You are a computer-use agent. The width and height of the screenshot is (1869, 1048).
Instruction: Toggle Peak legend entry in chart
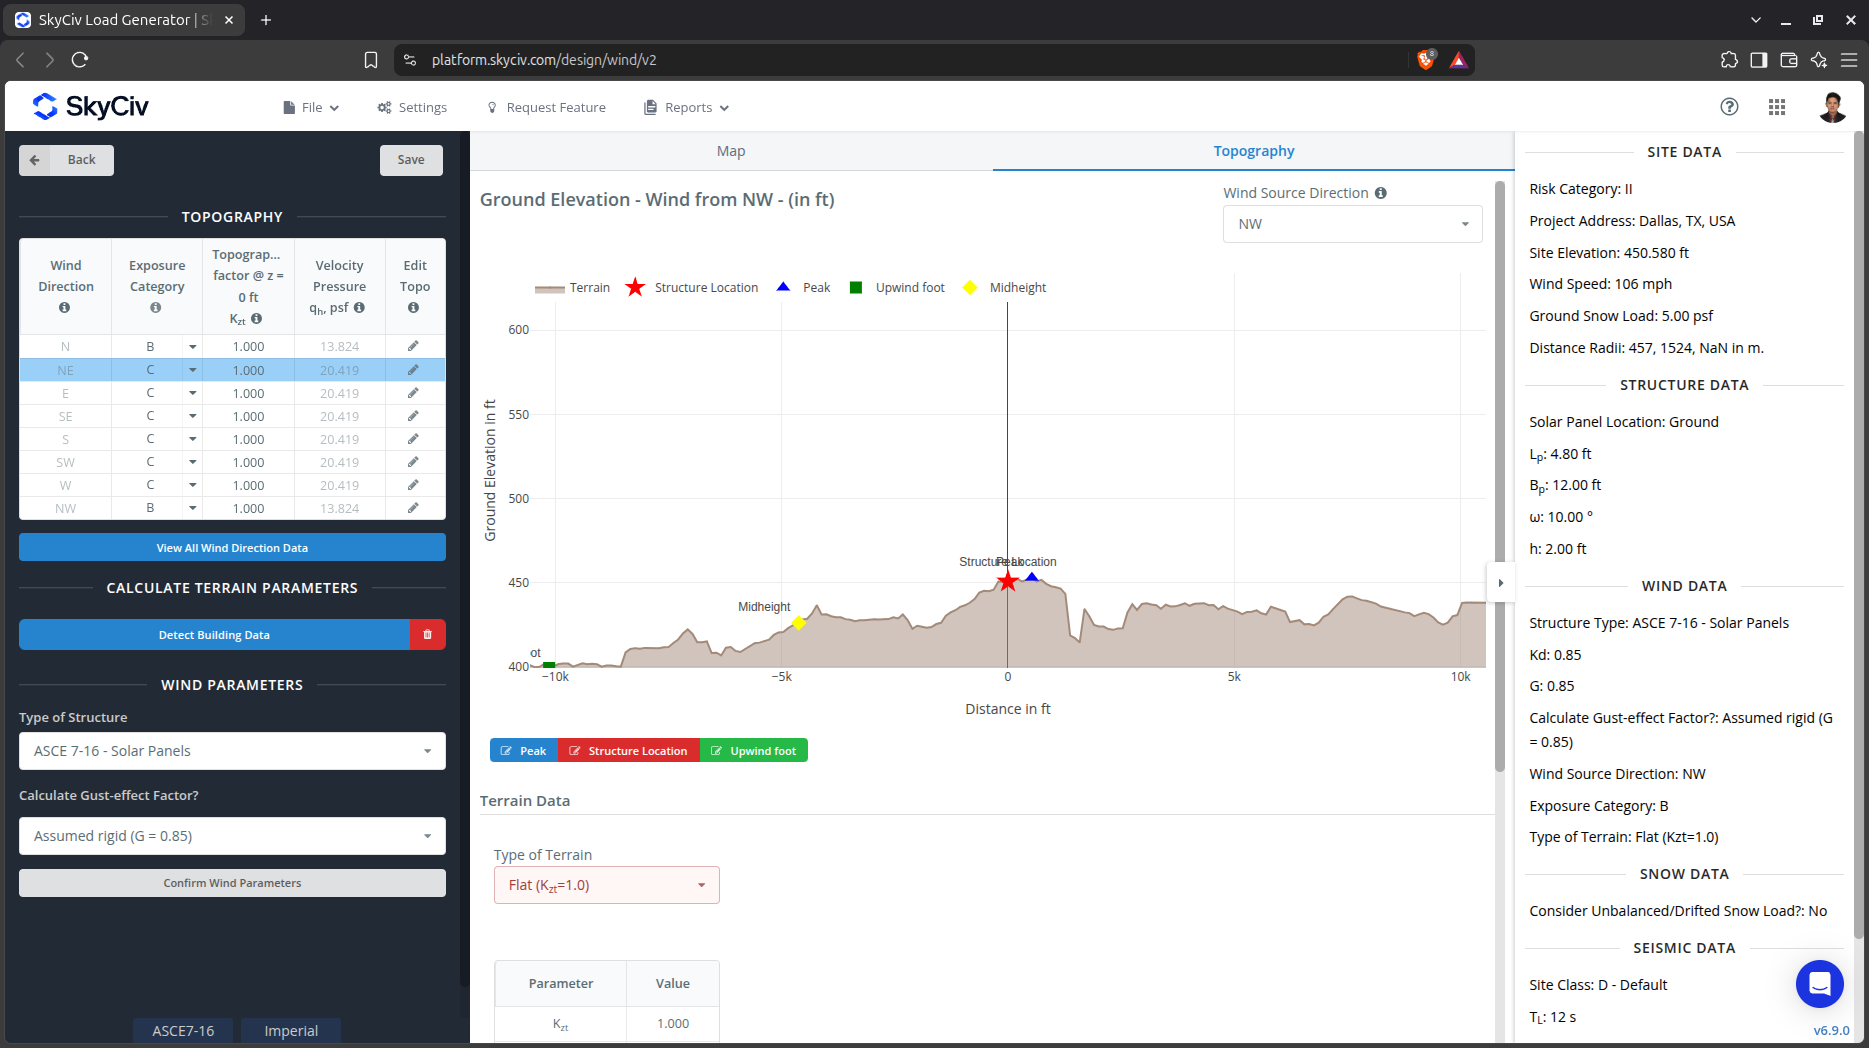click(804, 288)
